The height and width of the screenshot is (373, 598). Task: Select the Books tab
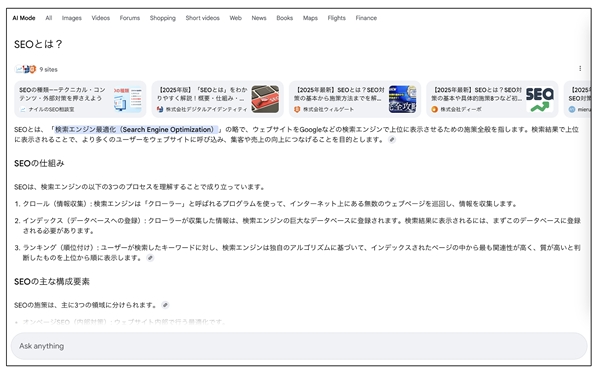click(x=285, y=18)
